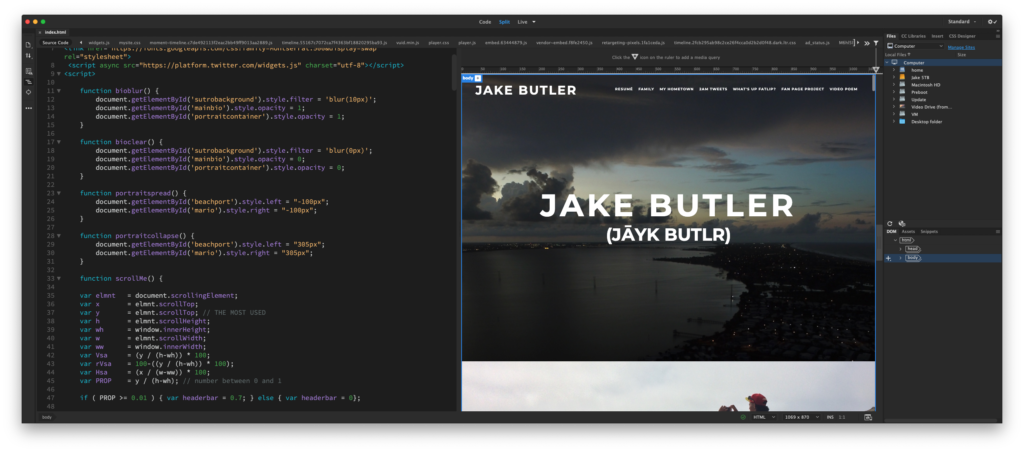Click the Manage Sites link
Screen dimensions: 1024x452
[961, 46]
